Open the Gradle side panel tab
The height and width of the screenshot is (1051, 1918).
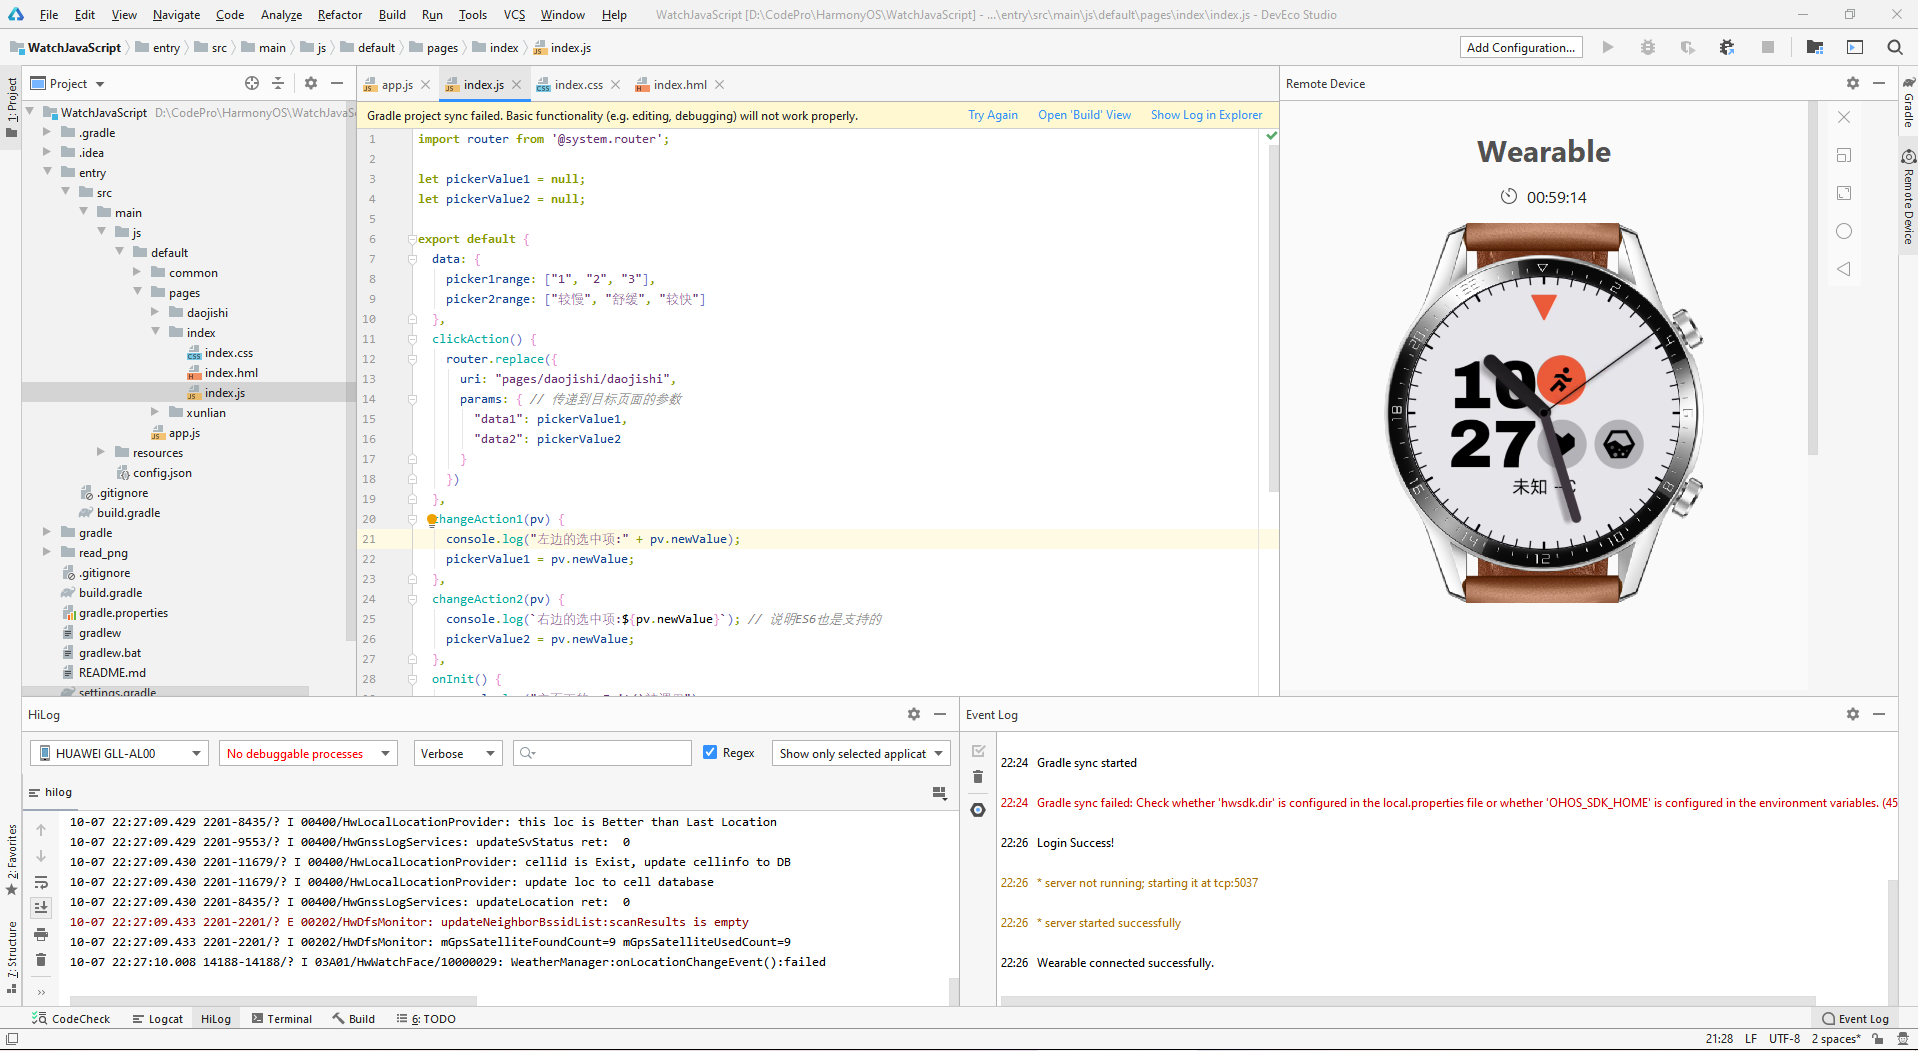point(1908,104)
